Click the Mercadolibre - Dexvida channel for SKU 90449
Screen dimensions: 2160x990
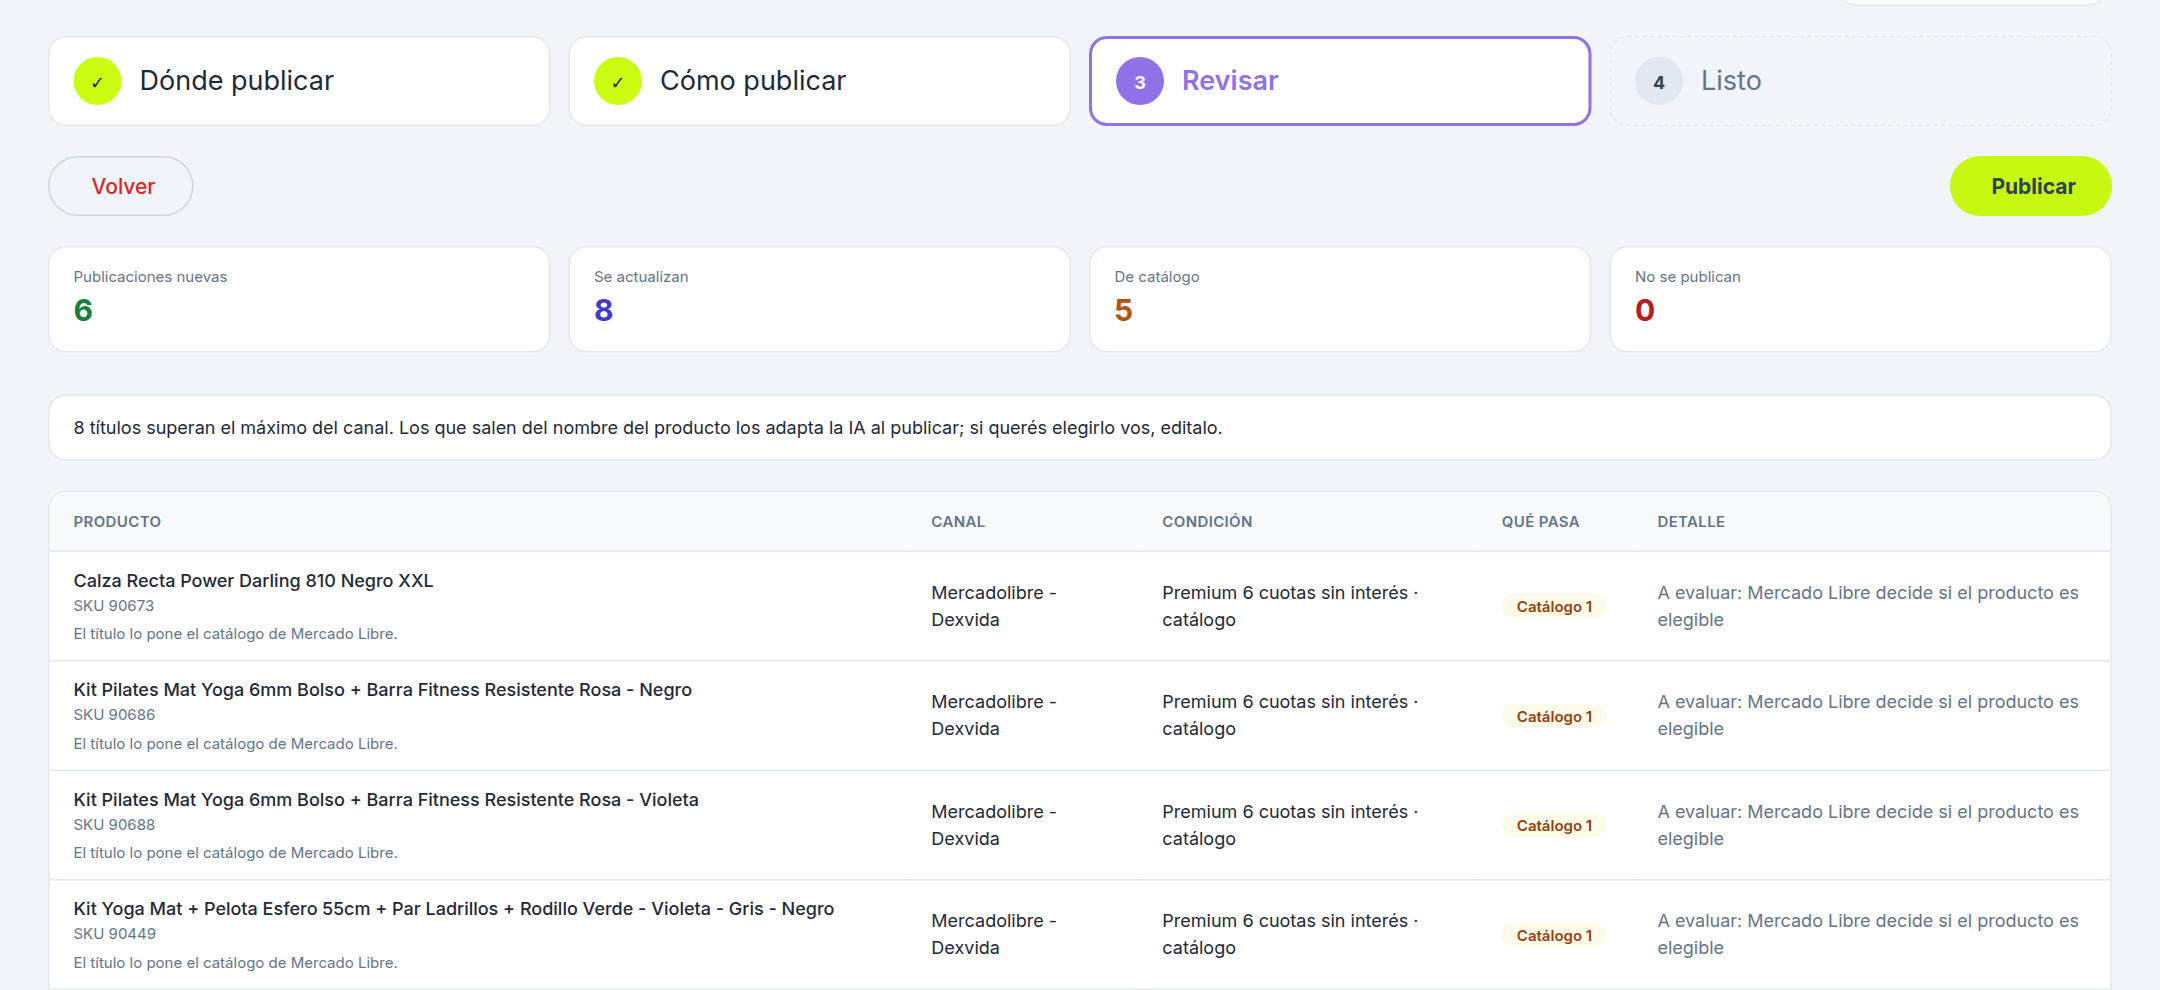(x=994, y=934)
